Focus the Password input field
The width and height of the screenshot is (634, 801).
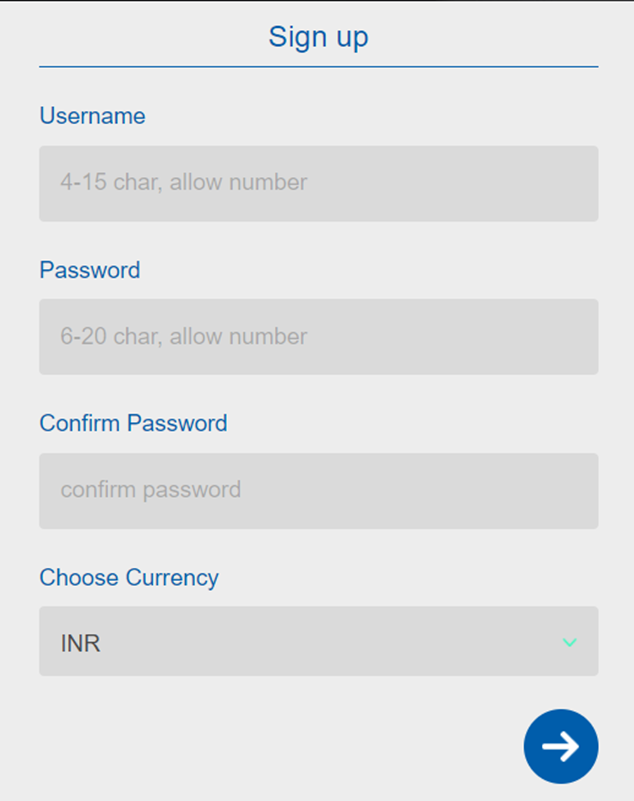pyautogui.click(x=318, y=337)
